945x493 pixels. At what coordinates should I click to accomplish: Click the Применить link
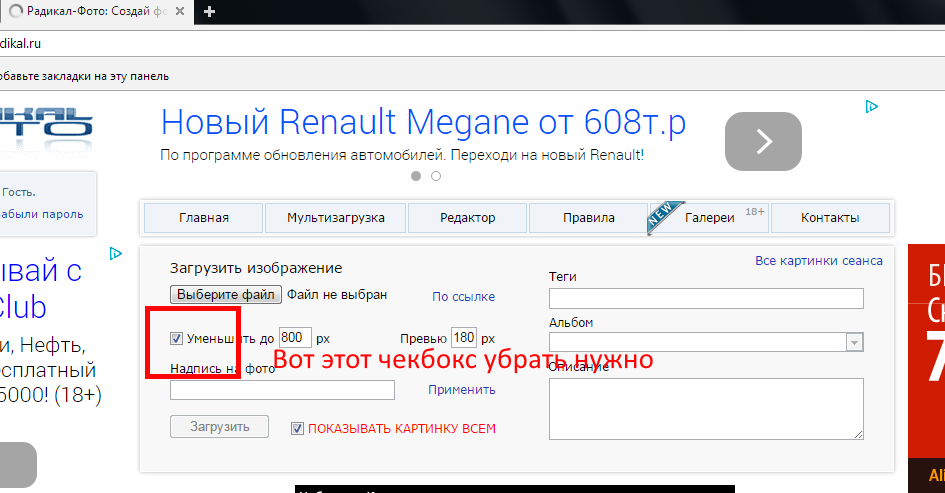point(462,390)
